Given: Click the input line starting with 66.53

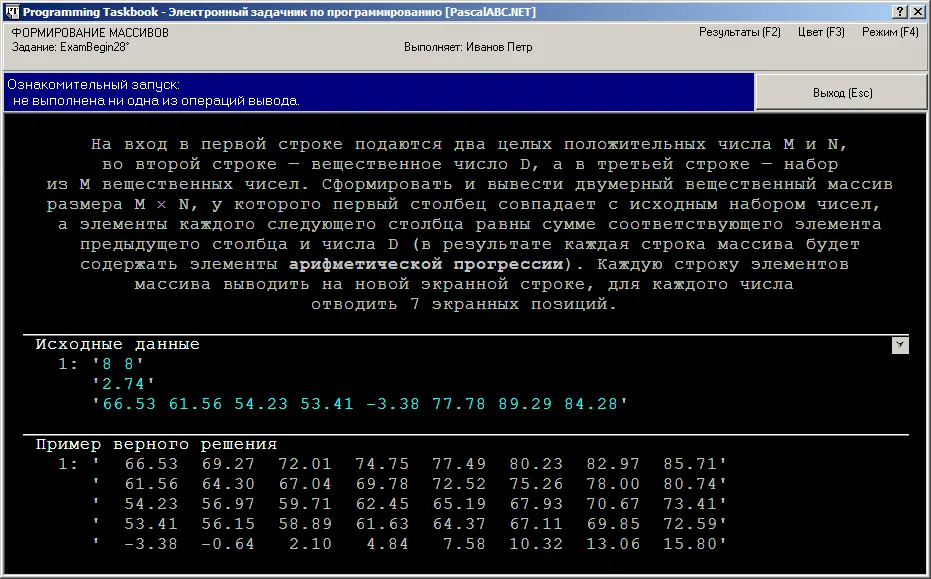Looking at the screenshot, I should pyautogui.click(x=360, y=403).
